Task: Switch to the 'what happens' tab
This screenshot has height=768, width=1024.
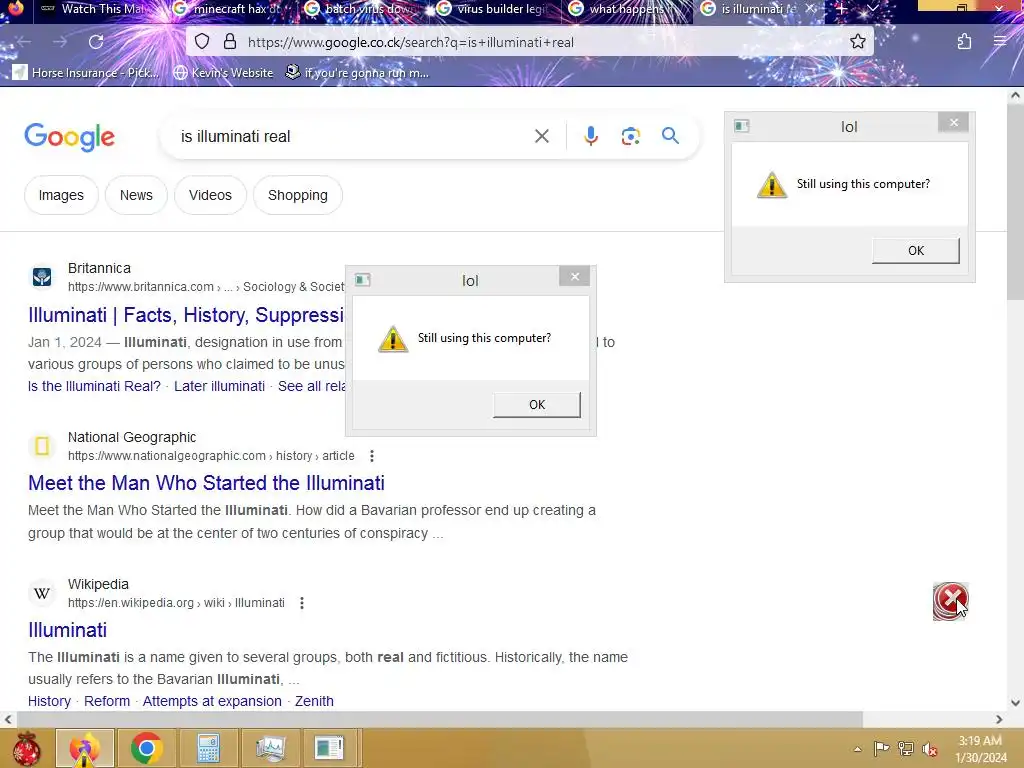Action: 626,9
